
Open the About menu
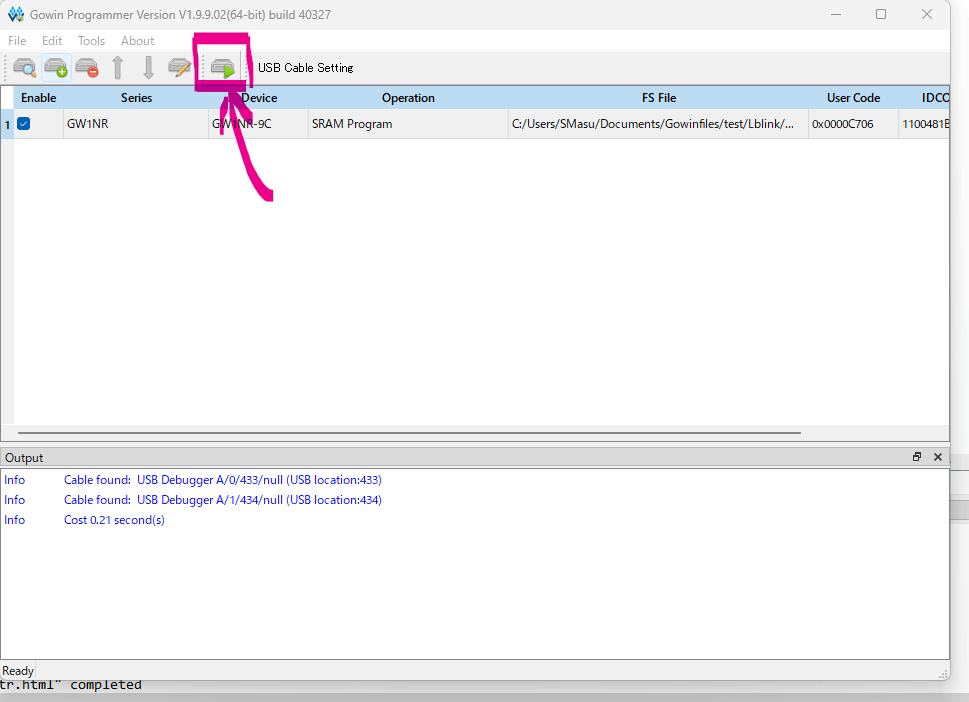pos(137,41)
